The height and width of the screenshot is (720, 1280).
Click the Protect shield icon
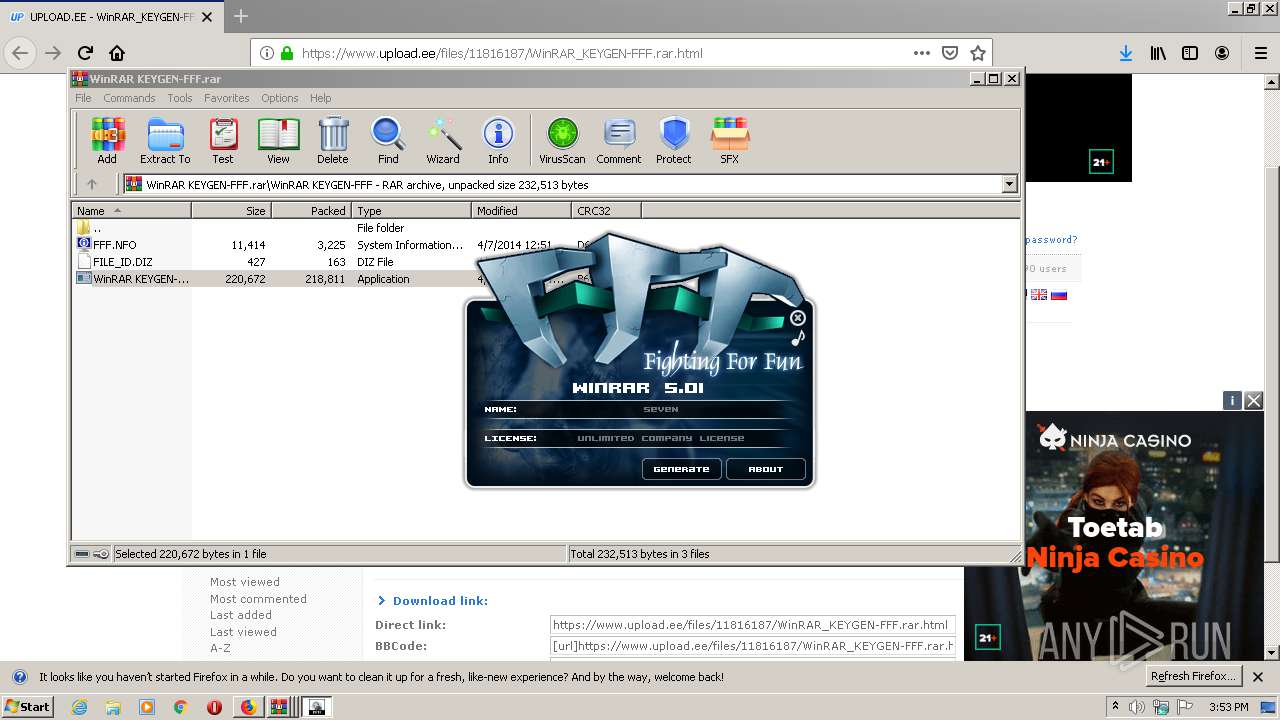(x=674, y=140)
